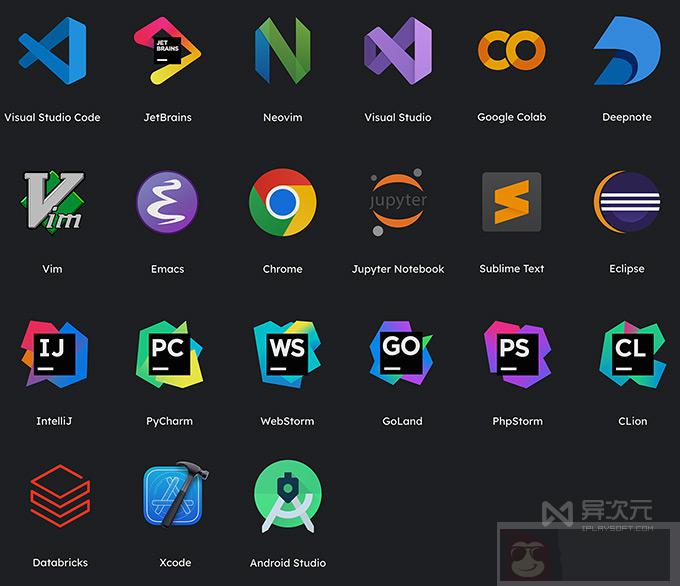Image resolution: width=680 pixels, height=586 pixels.
Task: Open the Xcode hammer icon
Action: pos(175,494)
